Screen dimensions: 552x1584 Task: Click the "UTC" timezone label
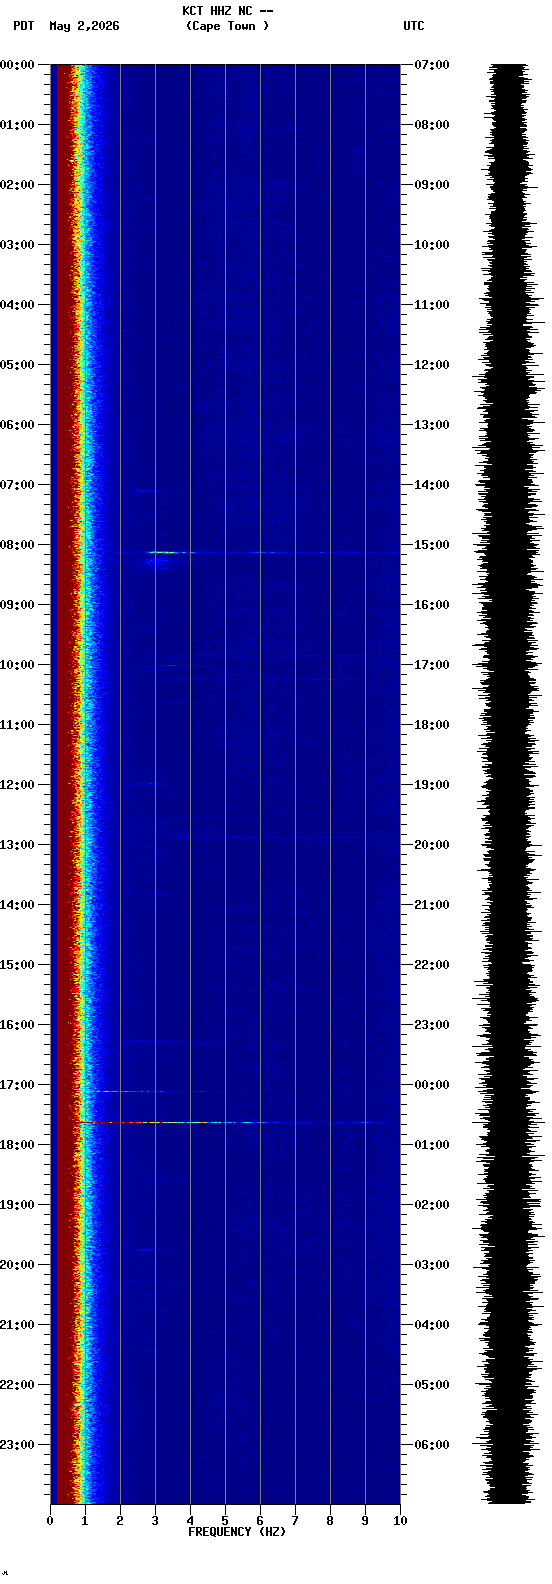click(x=414, y=26)
